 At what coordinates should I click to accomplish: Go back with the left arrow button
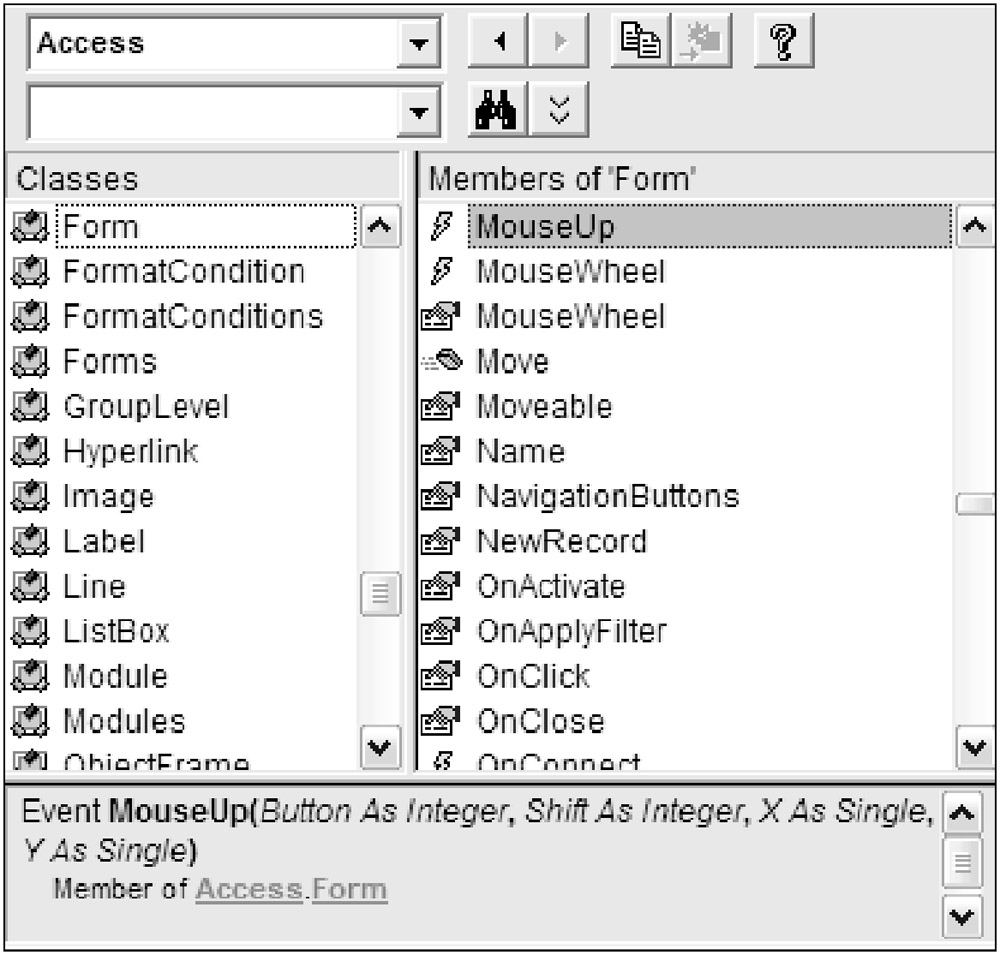point(497,43)
